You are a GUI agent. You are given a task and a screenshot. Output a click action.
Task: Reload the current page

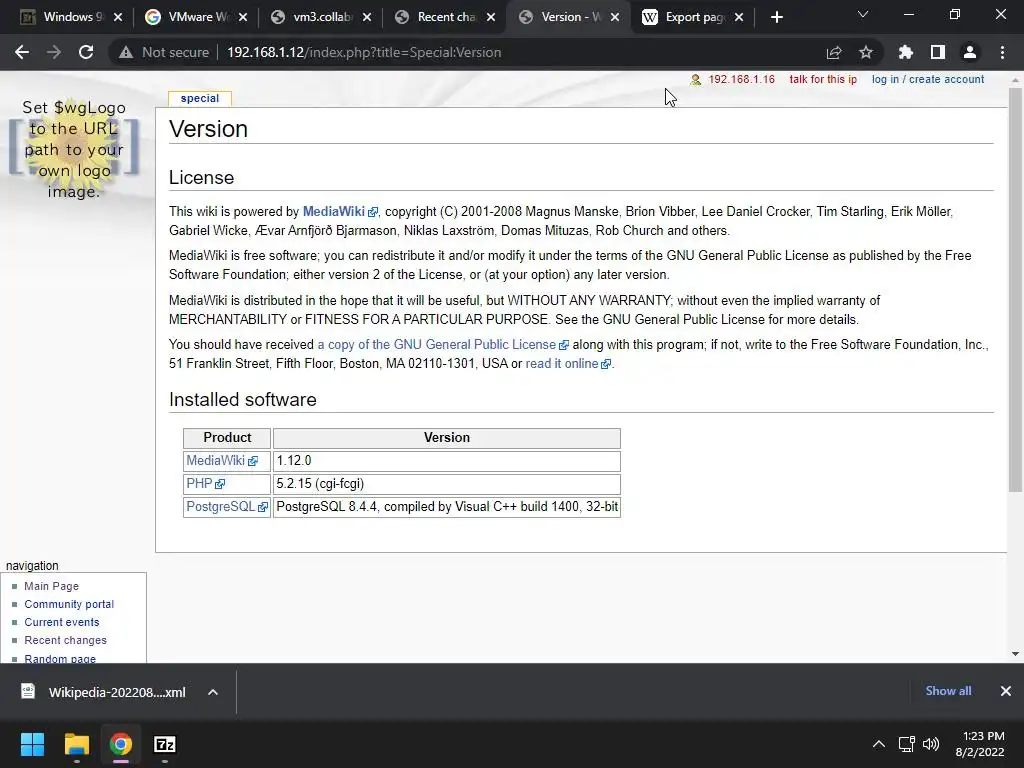[x=86, y=52]
